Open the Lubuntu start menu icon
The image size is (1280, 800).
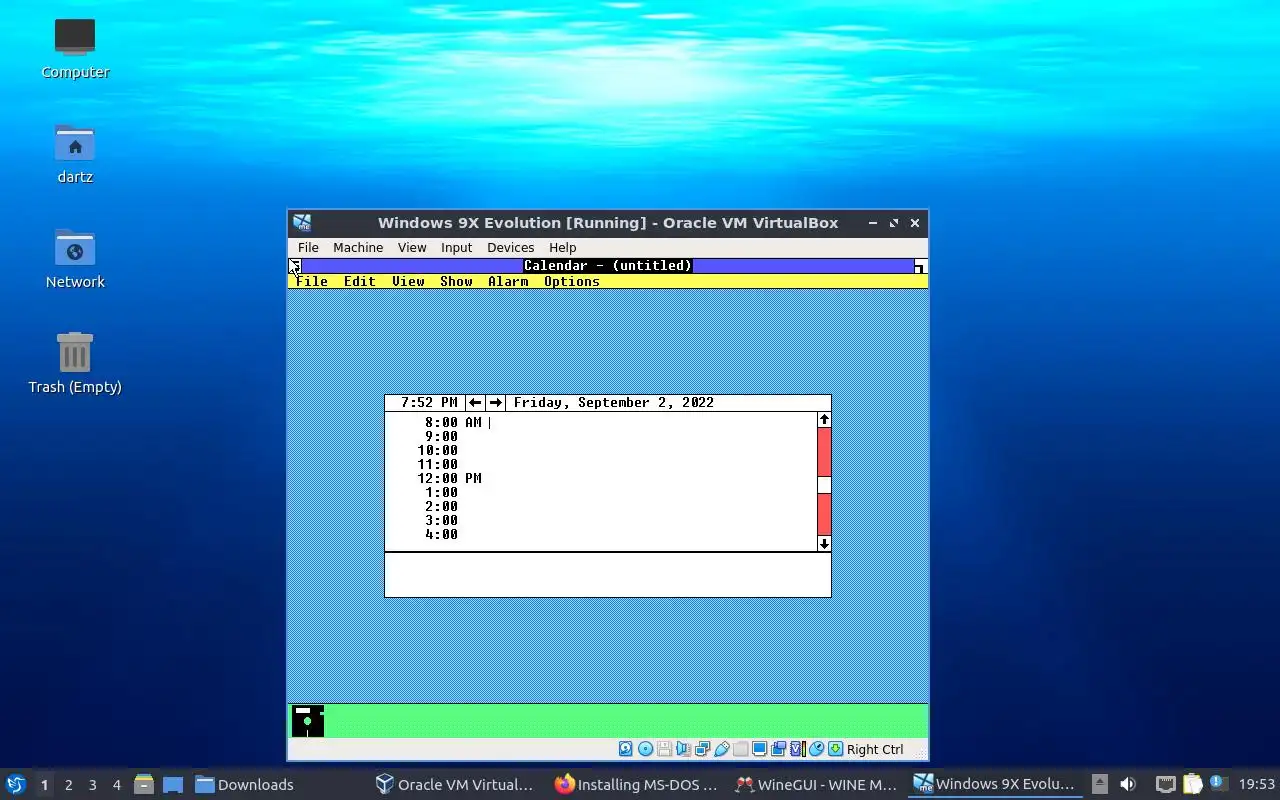click(x=16, y=784)
